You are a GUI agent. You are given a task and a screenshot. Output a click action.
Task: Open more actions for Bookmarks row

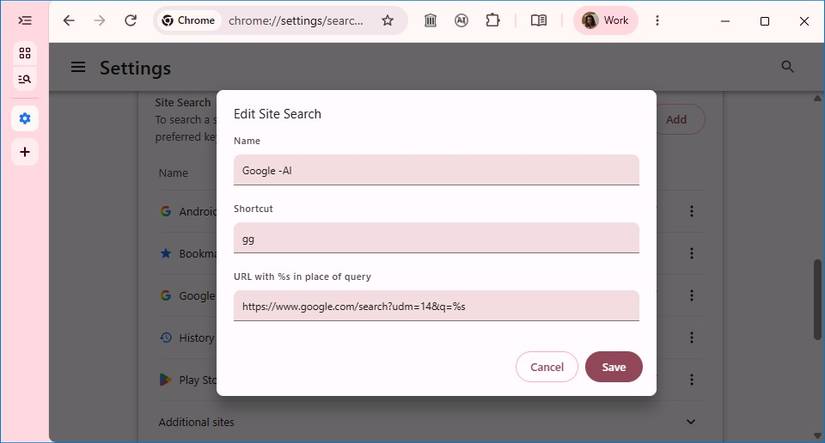pos(691,253)
